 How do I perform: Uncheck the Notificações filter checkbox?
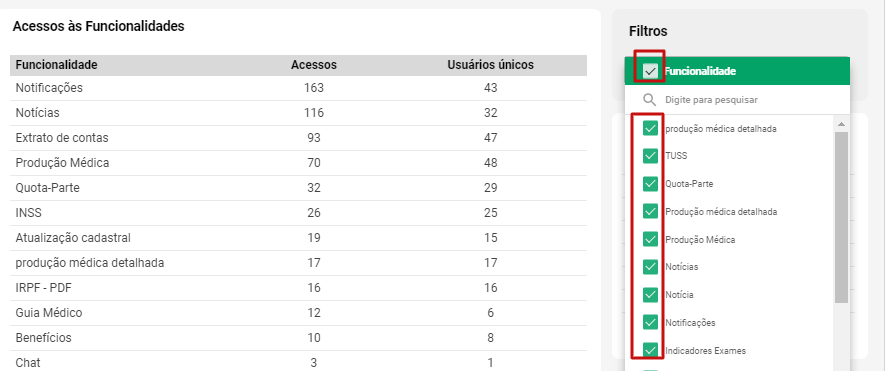tap(651, 322)
